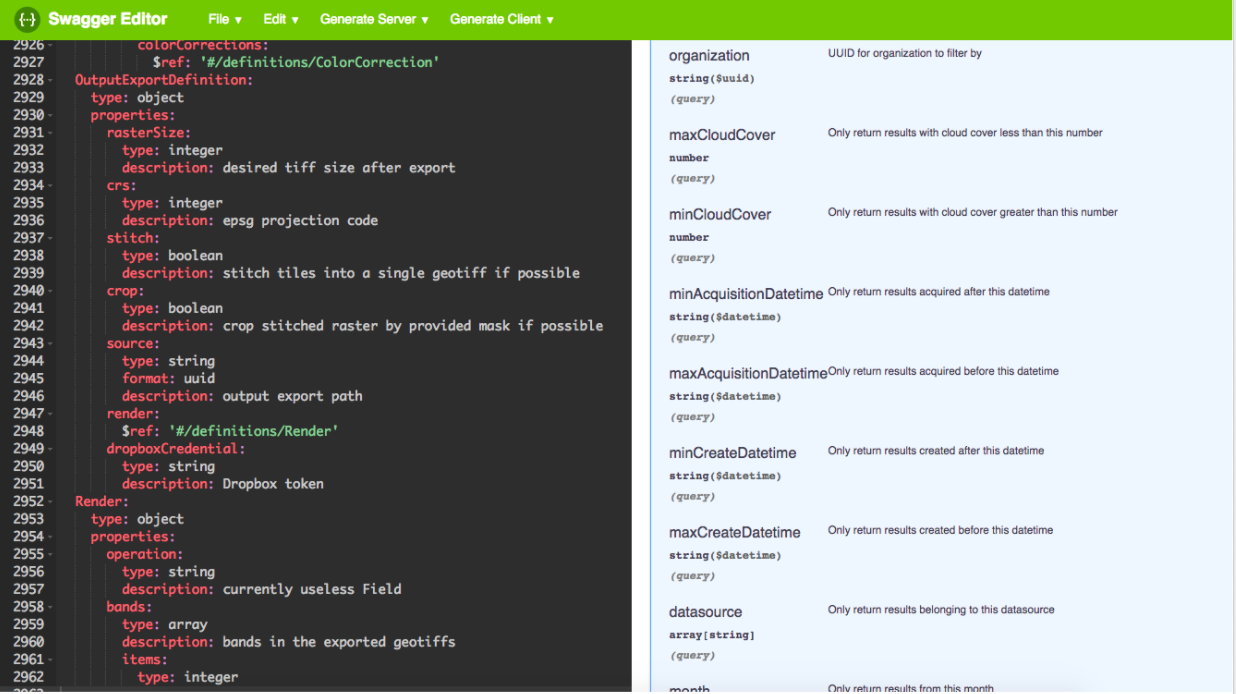
Task: Click the 'string($uuid)' type label
Action: click(x=712, y=78)
